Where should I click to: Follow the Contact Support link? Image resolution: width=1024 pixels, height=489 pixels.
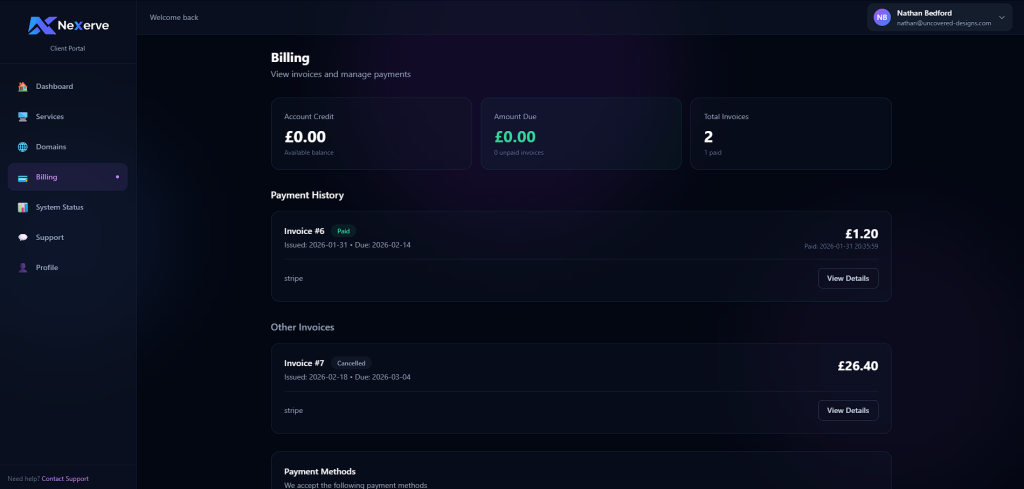pyautogui.click(x=65, y=479)
